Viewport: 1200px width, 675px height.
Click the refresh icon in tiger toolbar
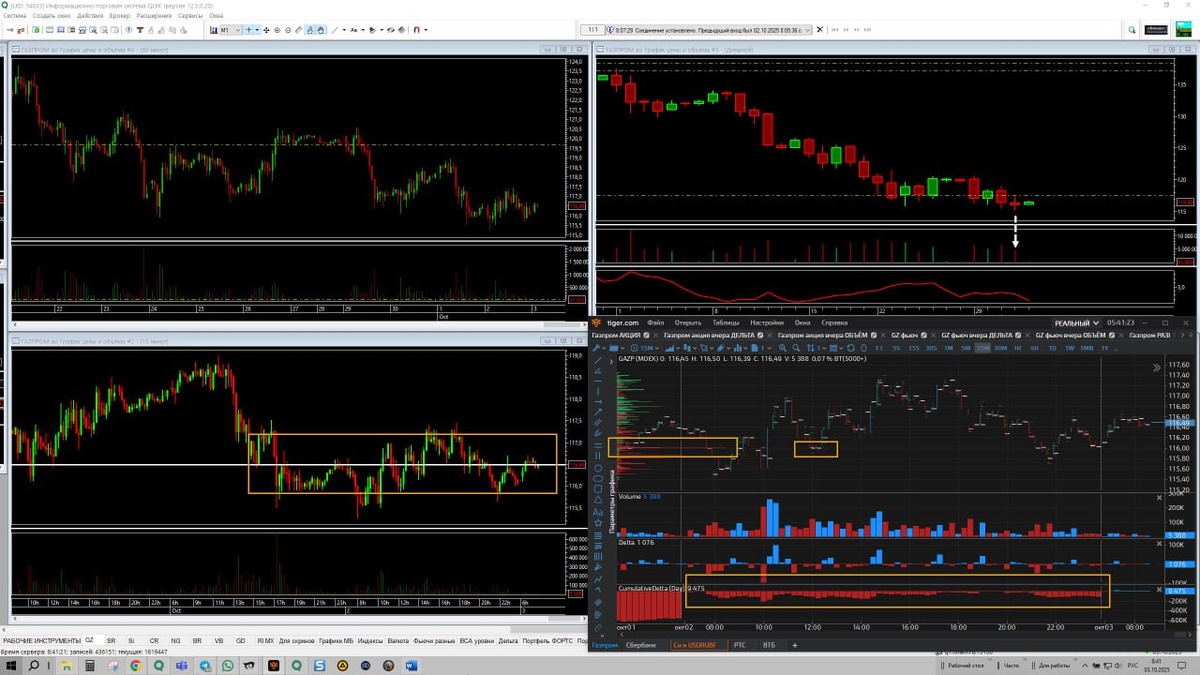[x=851, y=348]
